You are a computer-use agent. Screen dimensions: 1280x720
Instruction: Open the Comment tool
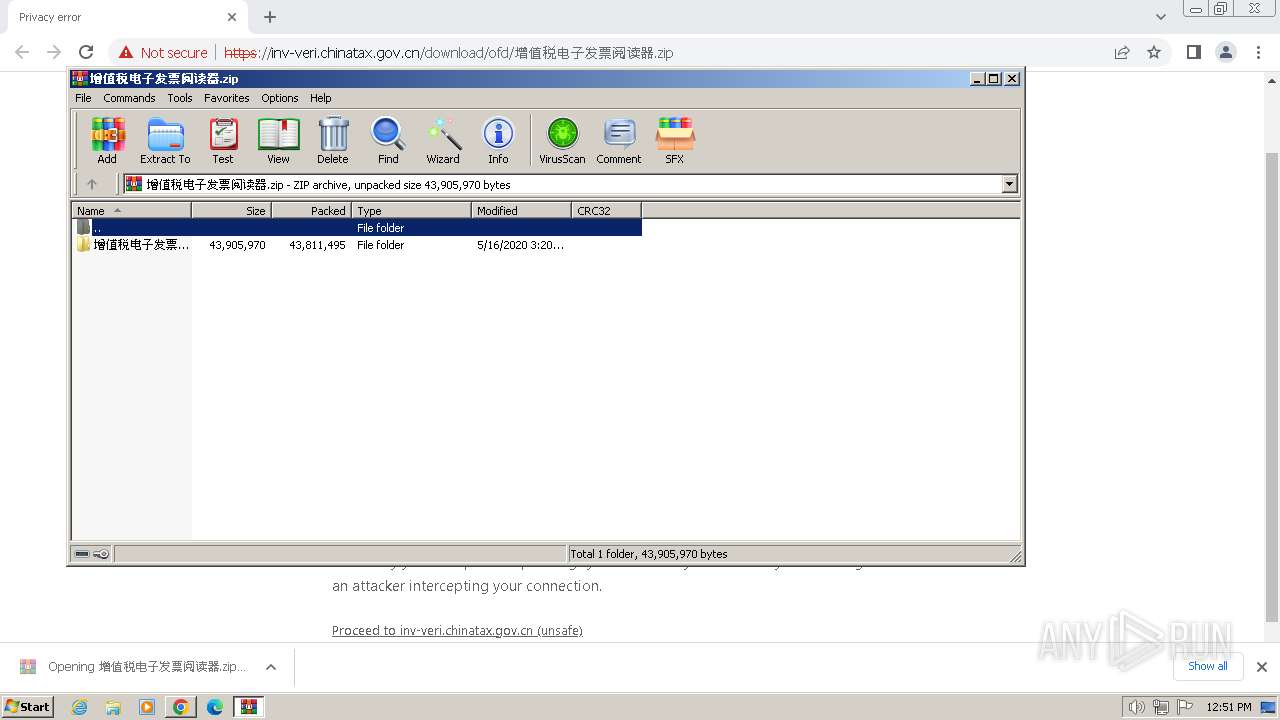619,140
